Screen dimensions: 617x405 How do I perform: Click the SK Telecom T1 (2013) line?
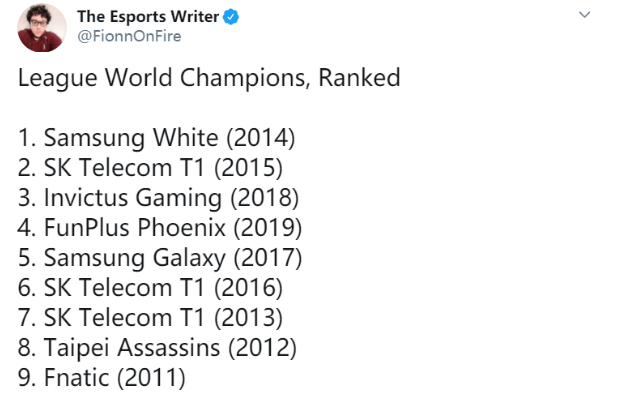pos(151,318)
